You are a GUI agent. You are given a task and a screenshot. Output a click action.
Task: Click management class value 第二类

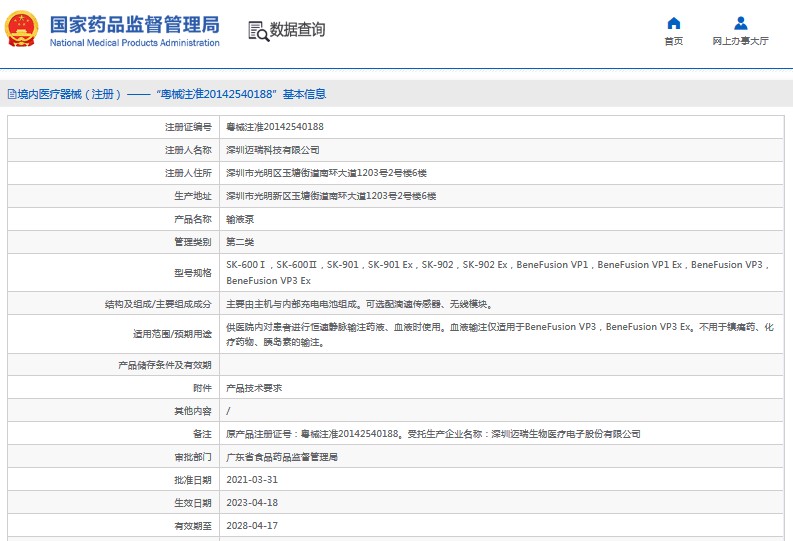pyautogui.click(x=240, y=242)
